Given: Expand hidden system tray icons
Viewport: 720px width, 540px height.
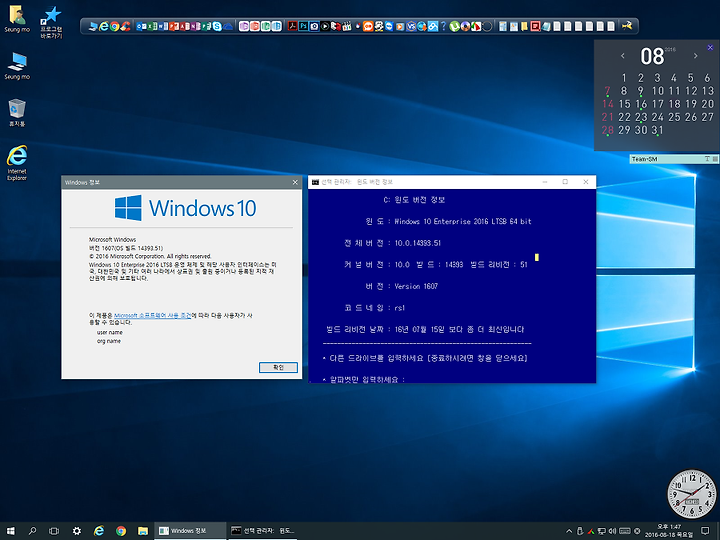Looking at the screenshot, I should point(569,531).
